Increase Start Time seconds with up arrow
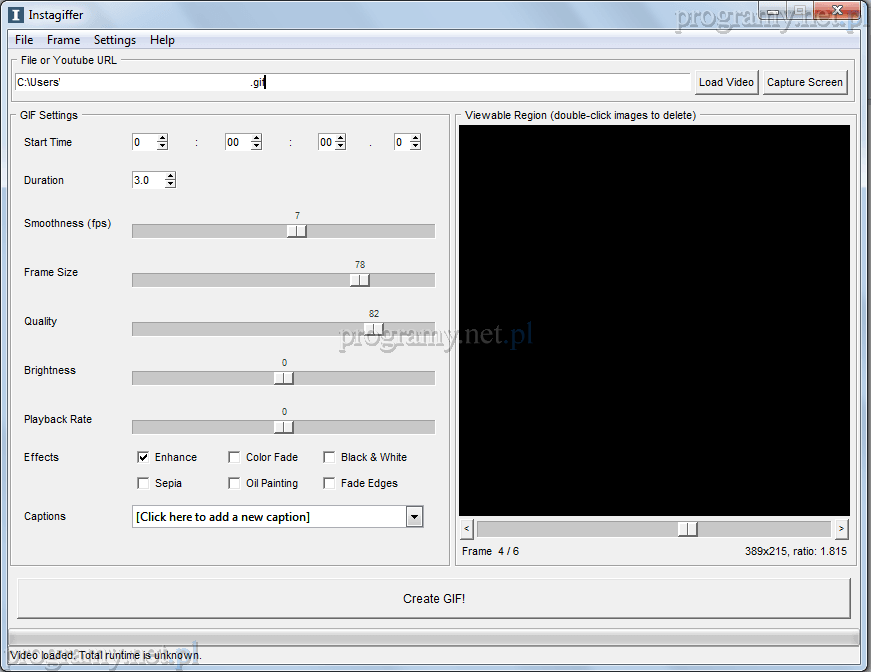The height and width of the screenshot is (672, 871). 340,138
